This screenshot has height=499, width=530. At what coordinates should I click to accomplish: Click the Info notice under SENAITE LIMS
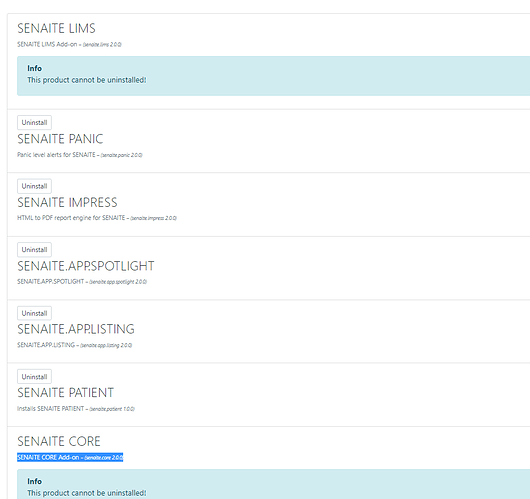pyautogui.click(x=273, y=76)
